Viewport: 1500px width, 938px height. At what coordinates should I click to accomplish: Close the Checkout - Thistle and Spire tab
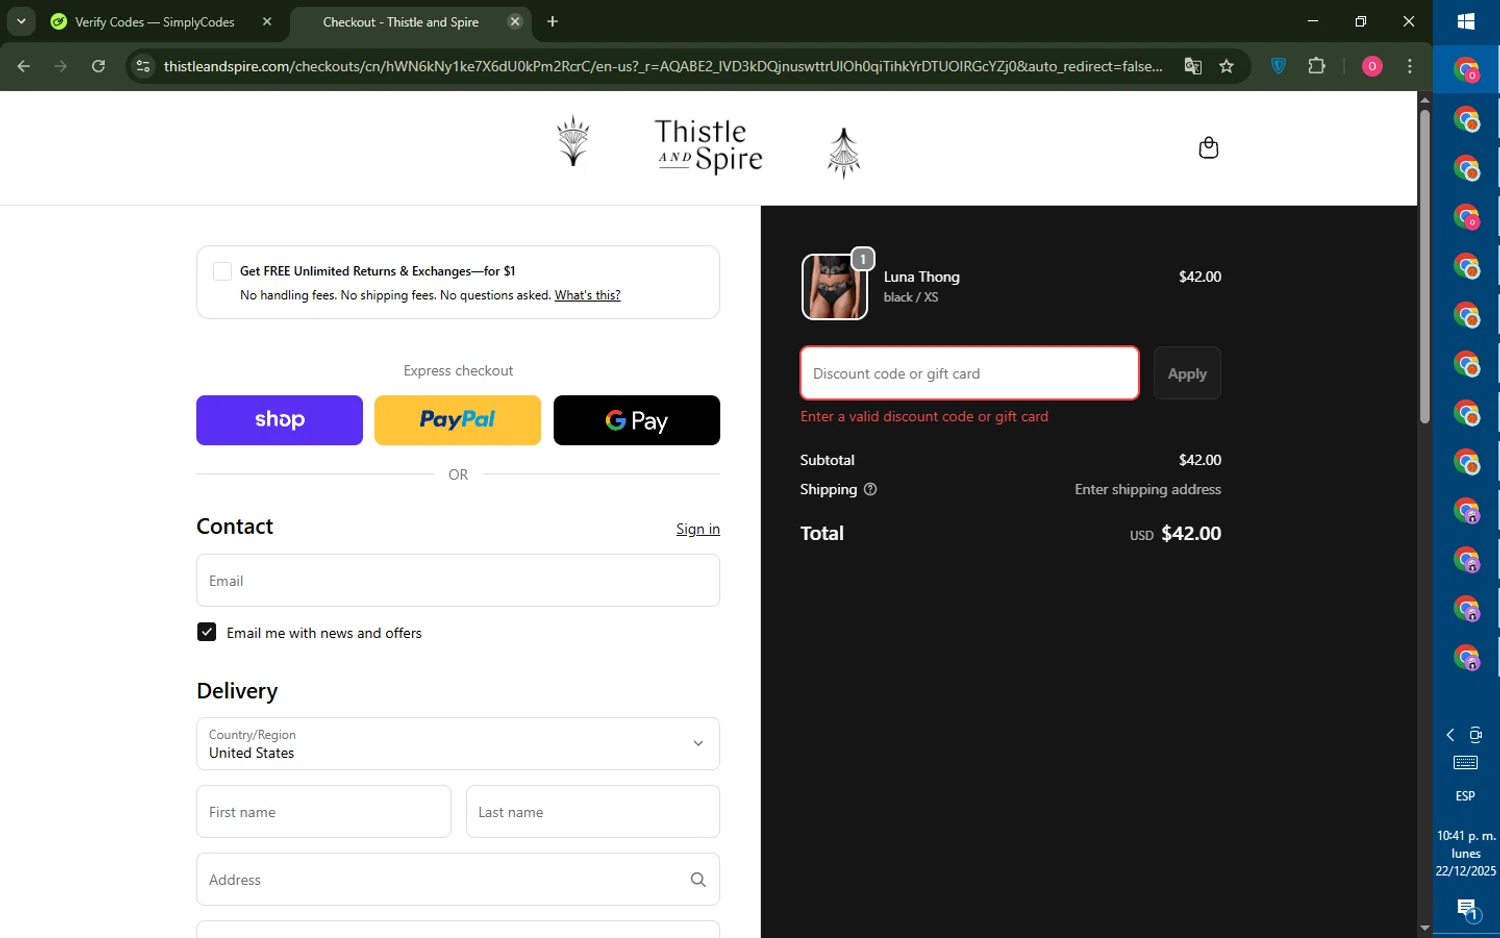(x=515, y=22)
